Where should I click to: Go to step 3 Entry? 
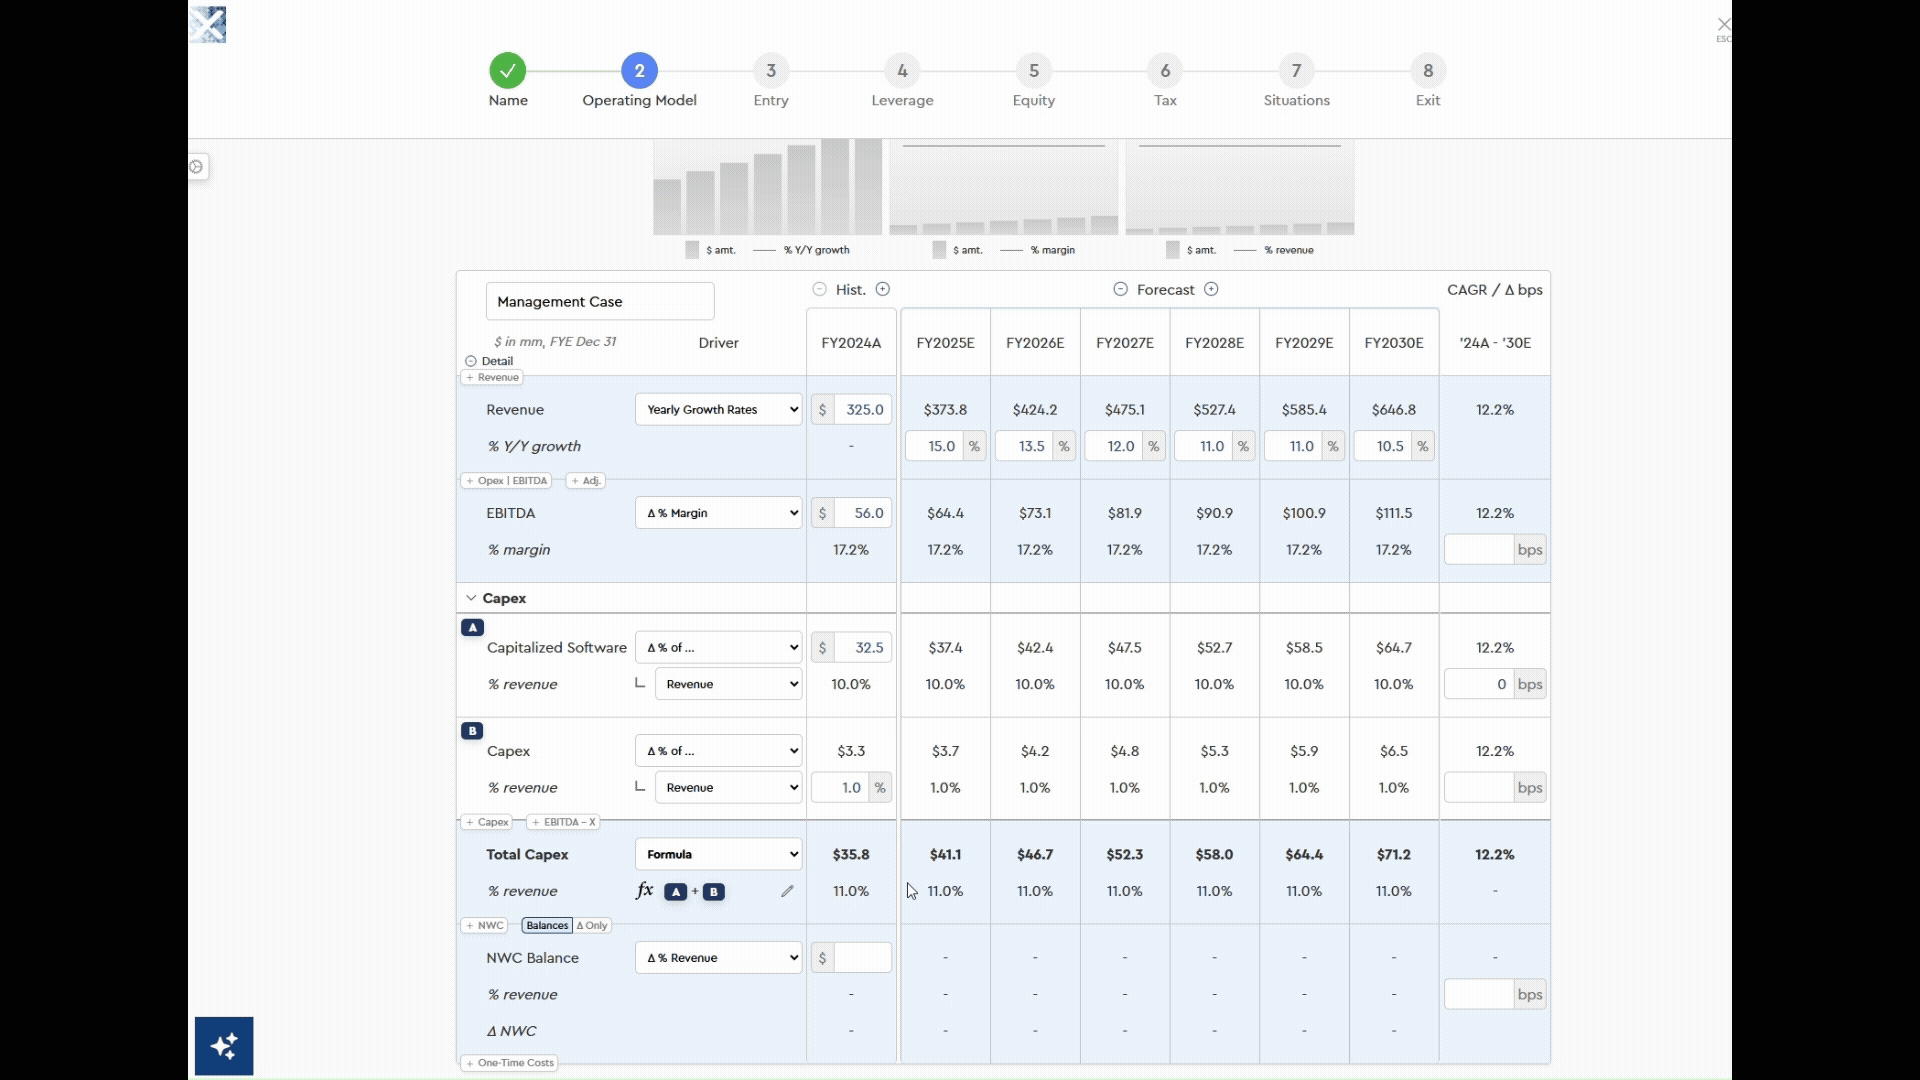tap(770, 71)
